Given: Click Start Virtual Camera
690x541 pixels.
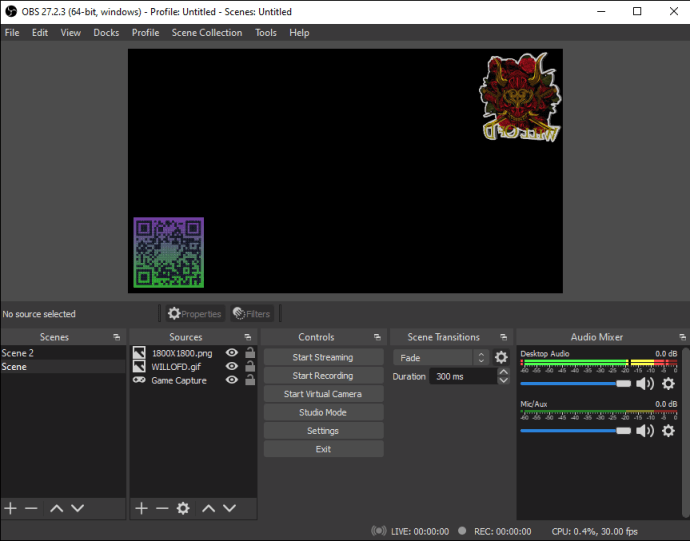Looking at the screenshot, I should coord(323,394).
